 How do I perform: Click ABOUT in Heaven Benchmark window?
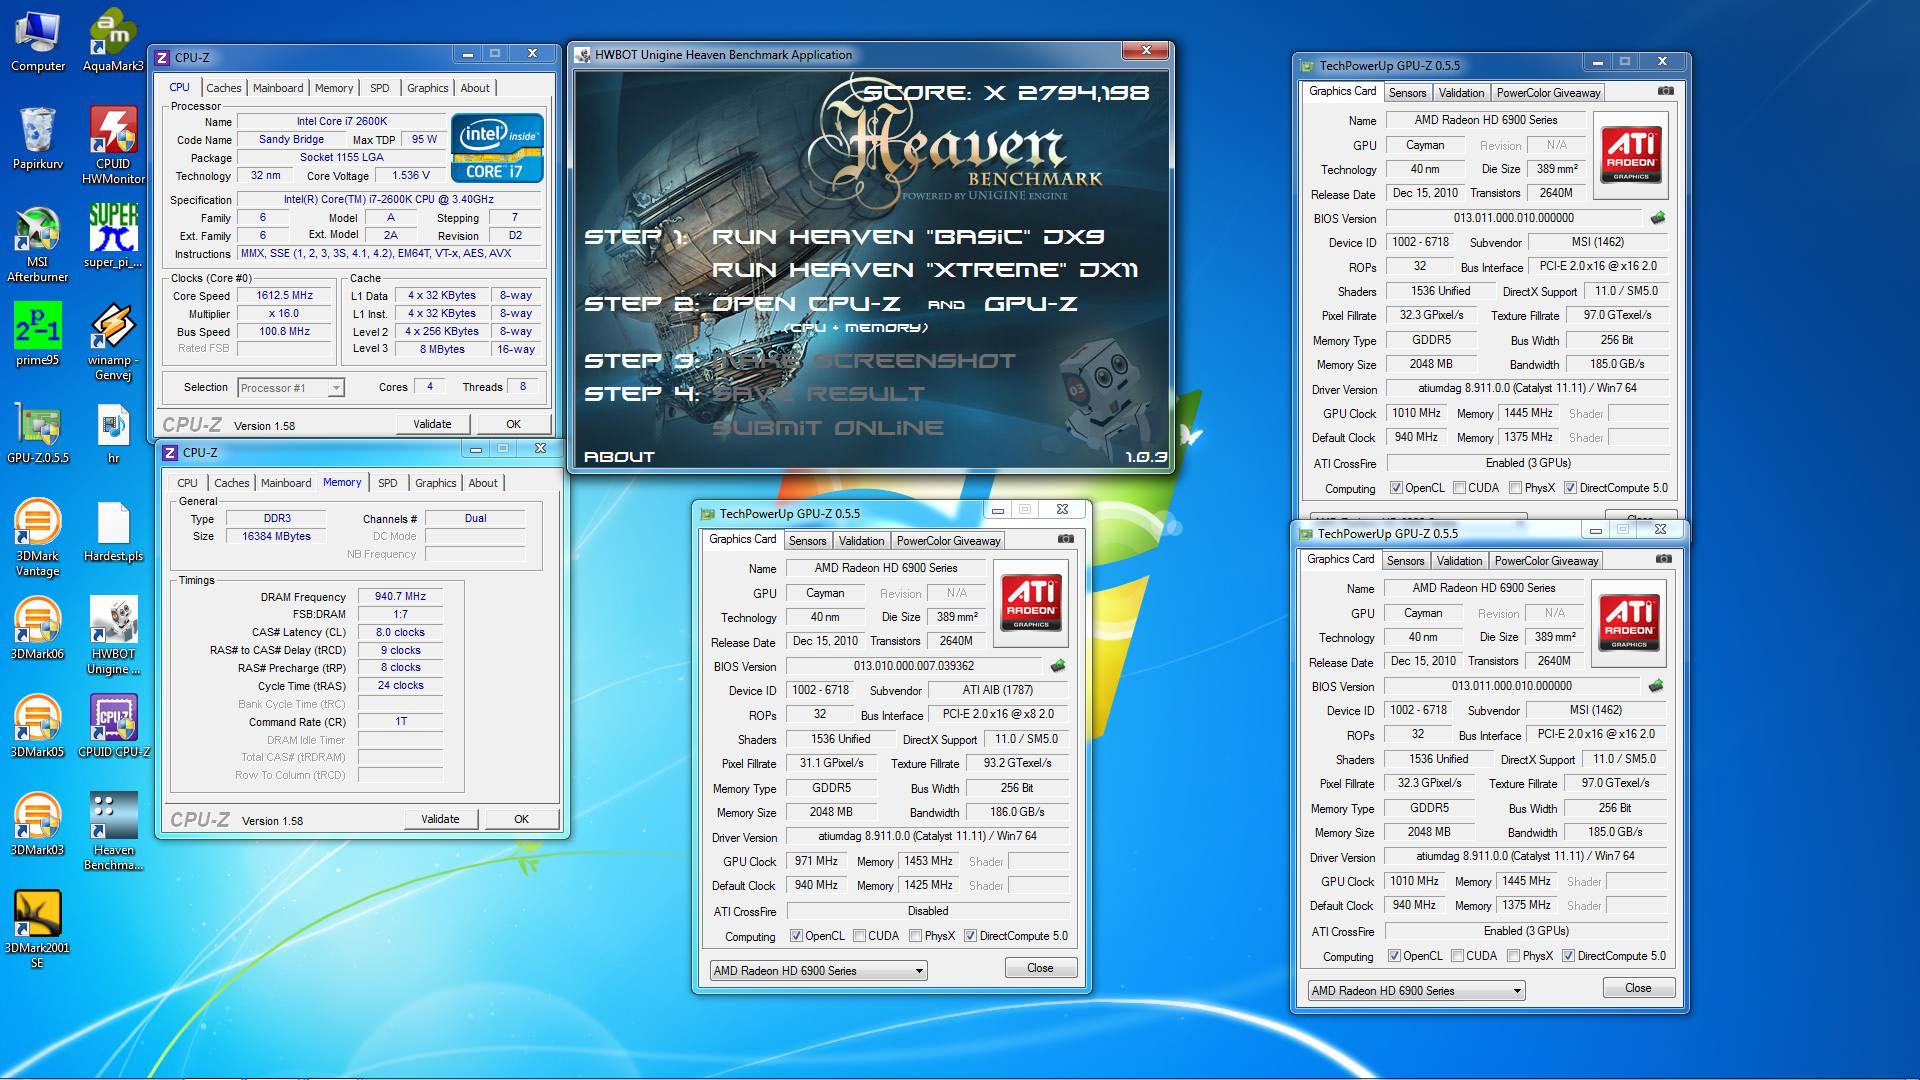(619, 457)
